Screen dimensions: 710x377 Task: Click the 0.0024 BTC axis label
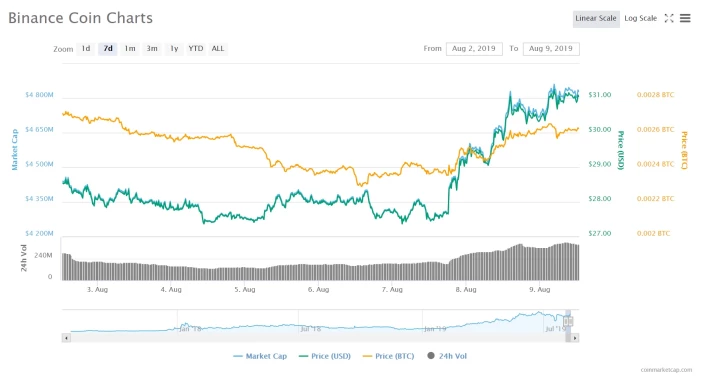point(655,164)
